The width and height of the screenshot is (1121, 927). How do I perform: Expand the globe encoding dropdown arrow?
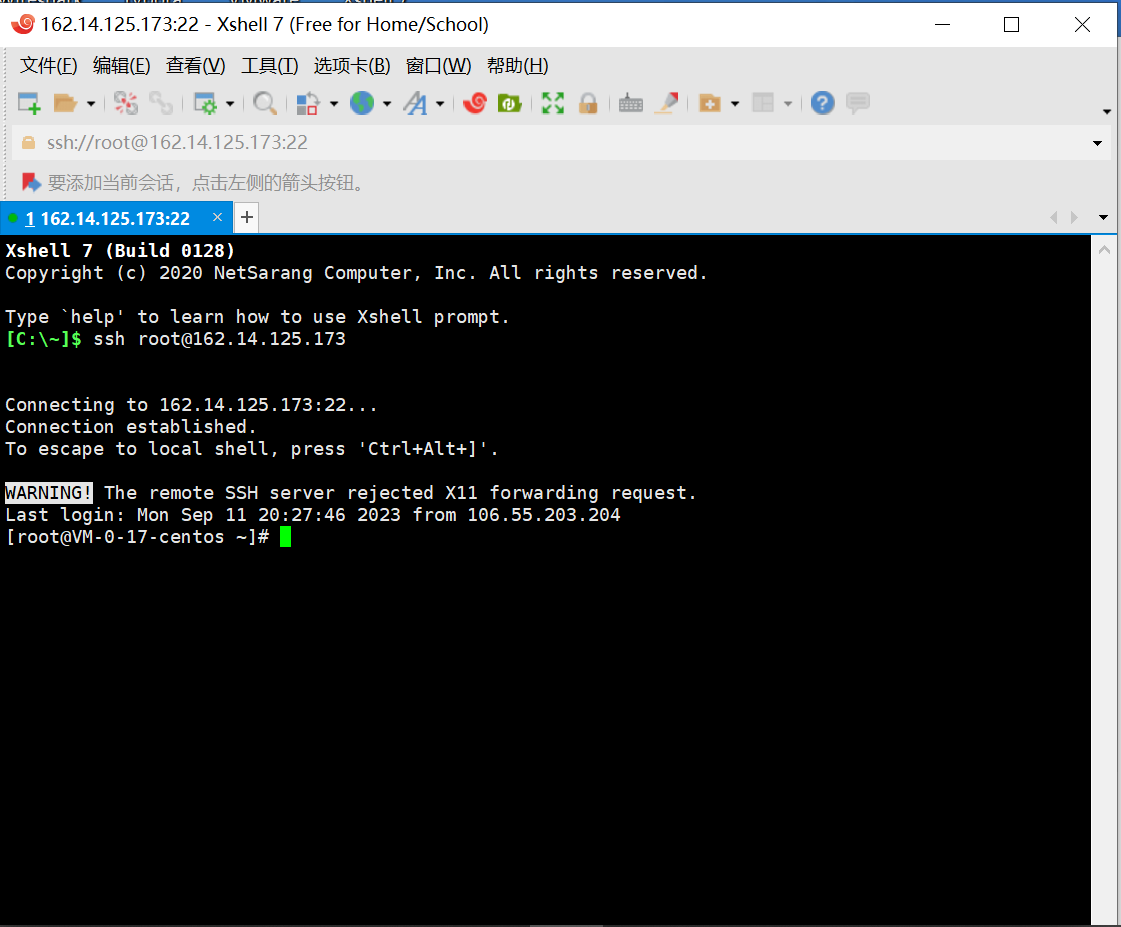[387, 104]
